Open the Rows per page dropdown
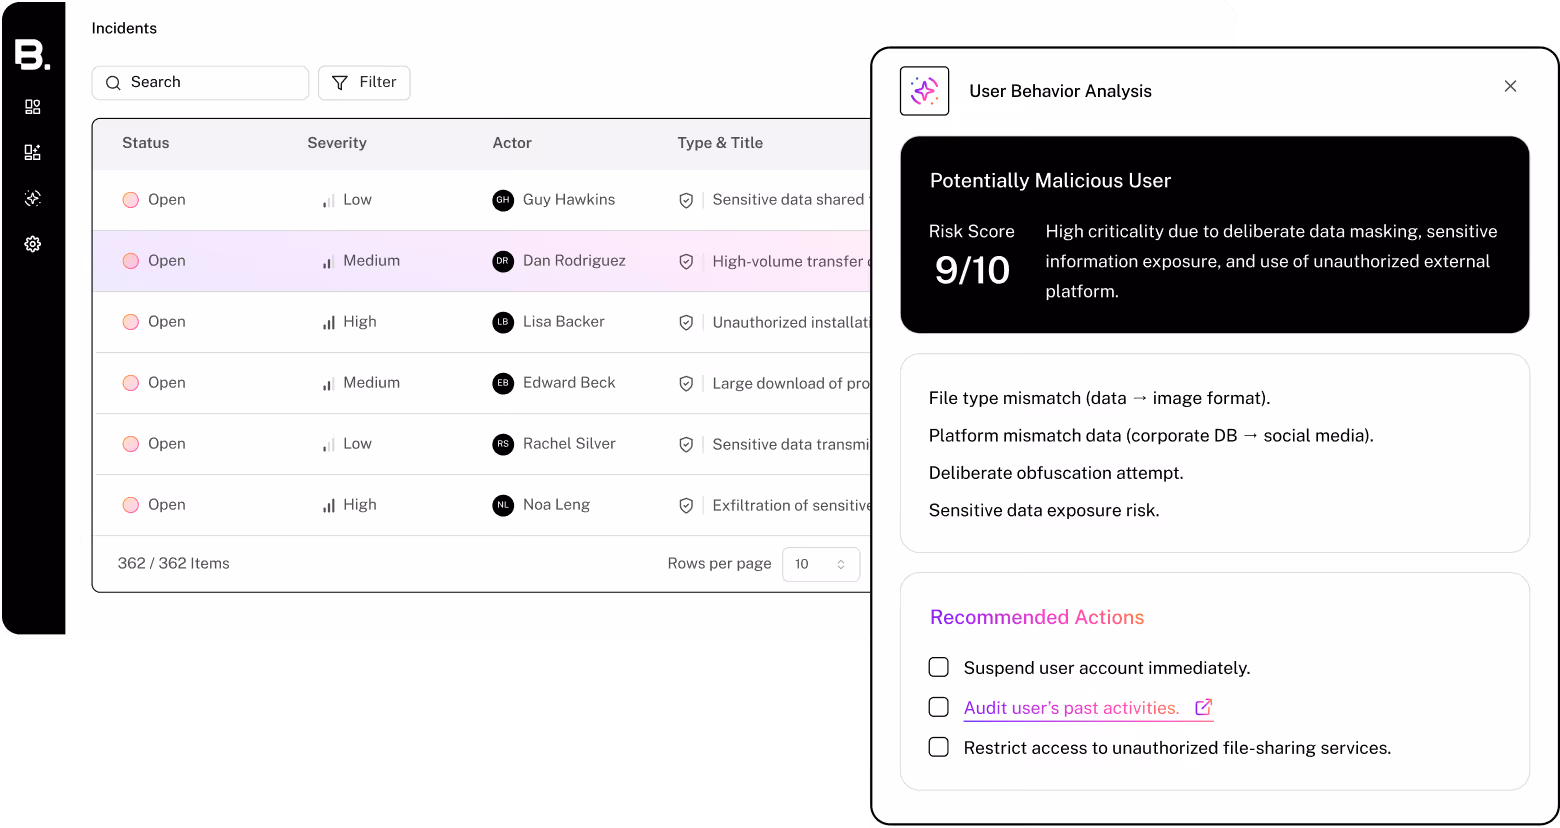The height and width of the screenshot is (828, 1560). coord(821,564)
